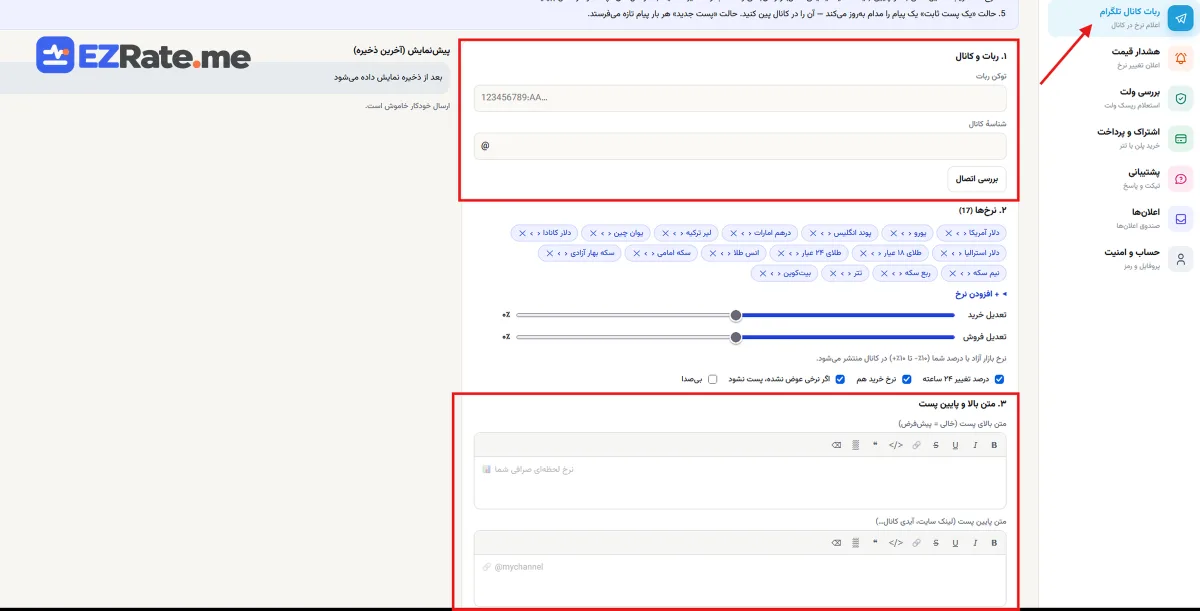
Task: Click spoiler icon in the متن بالای پست editor
Action: tap(855, 445)
